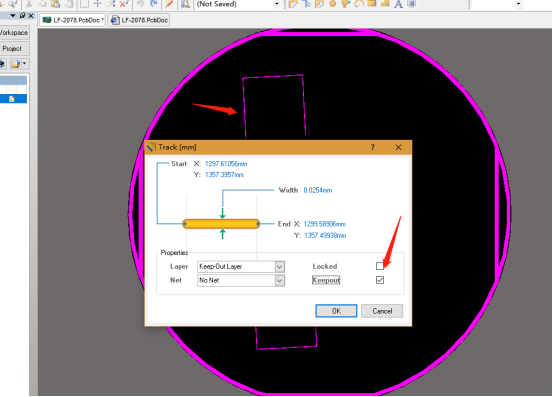Image resolution: width=553 pixels, height=397 pixels.
Task: Open the folder view options arrow
Action: pos(24,63)
